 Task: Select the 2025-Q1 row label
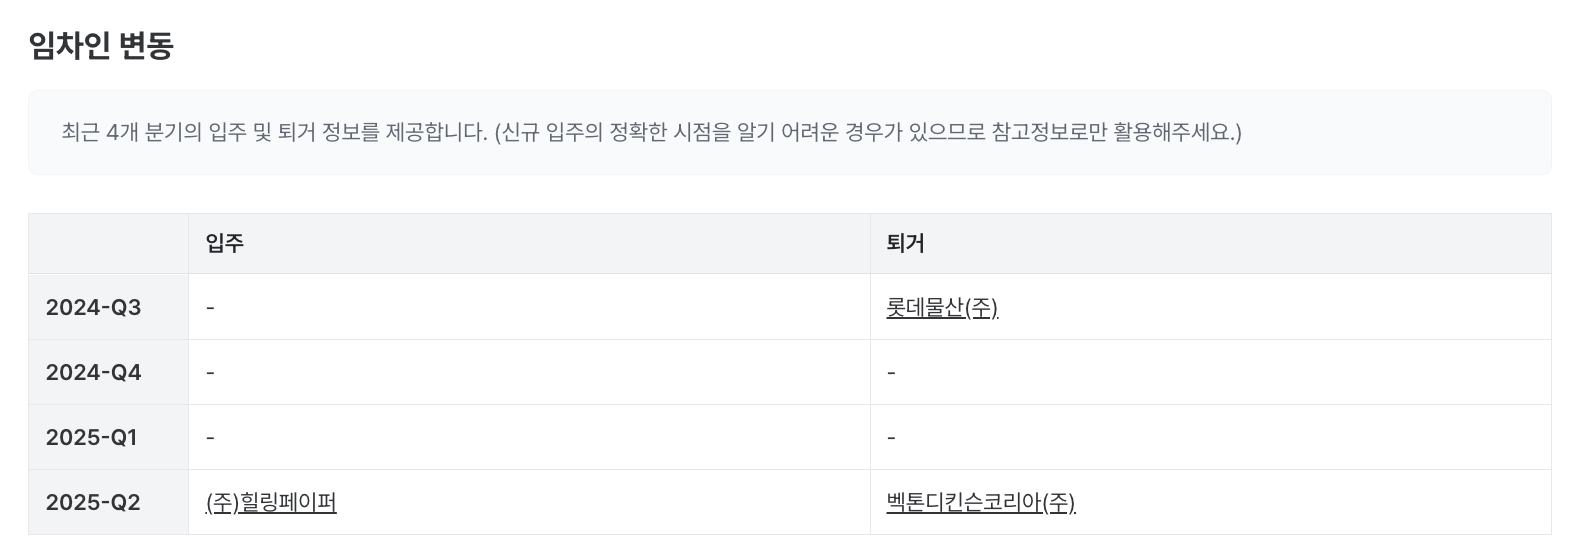[91, 438]
